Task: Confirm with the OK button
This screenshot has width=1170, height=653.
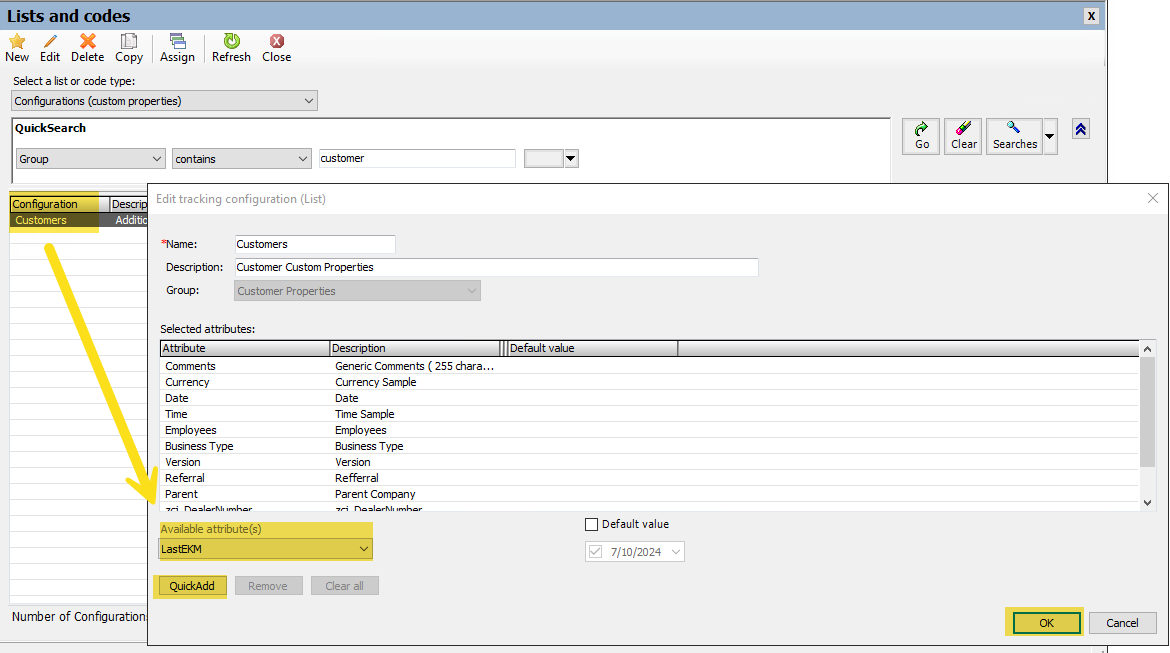Action: point(1046,623)
